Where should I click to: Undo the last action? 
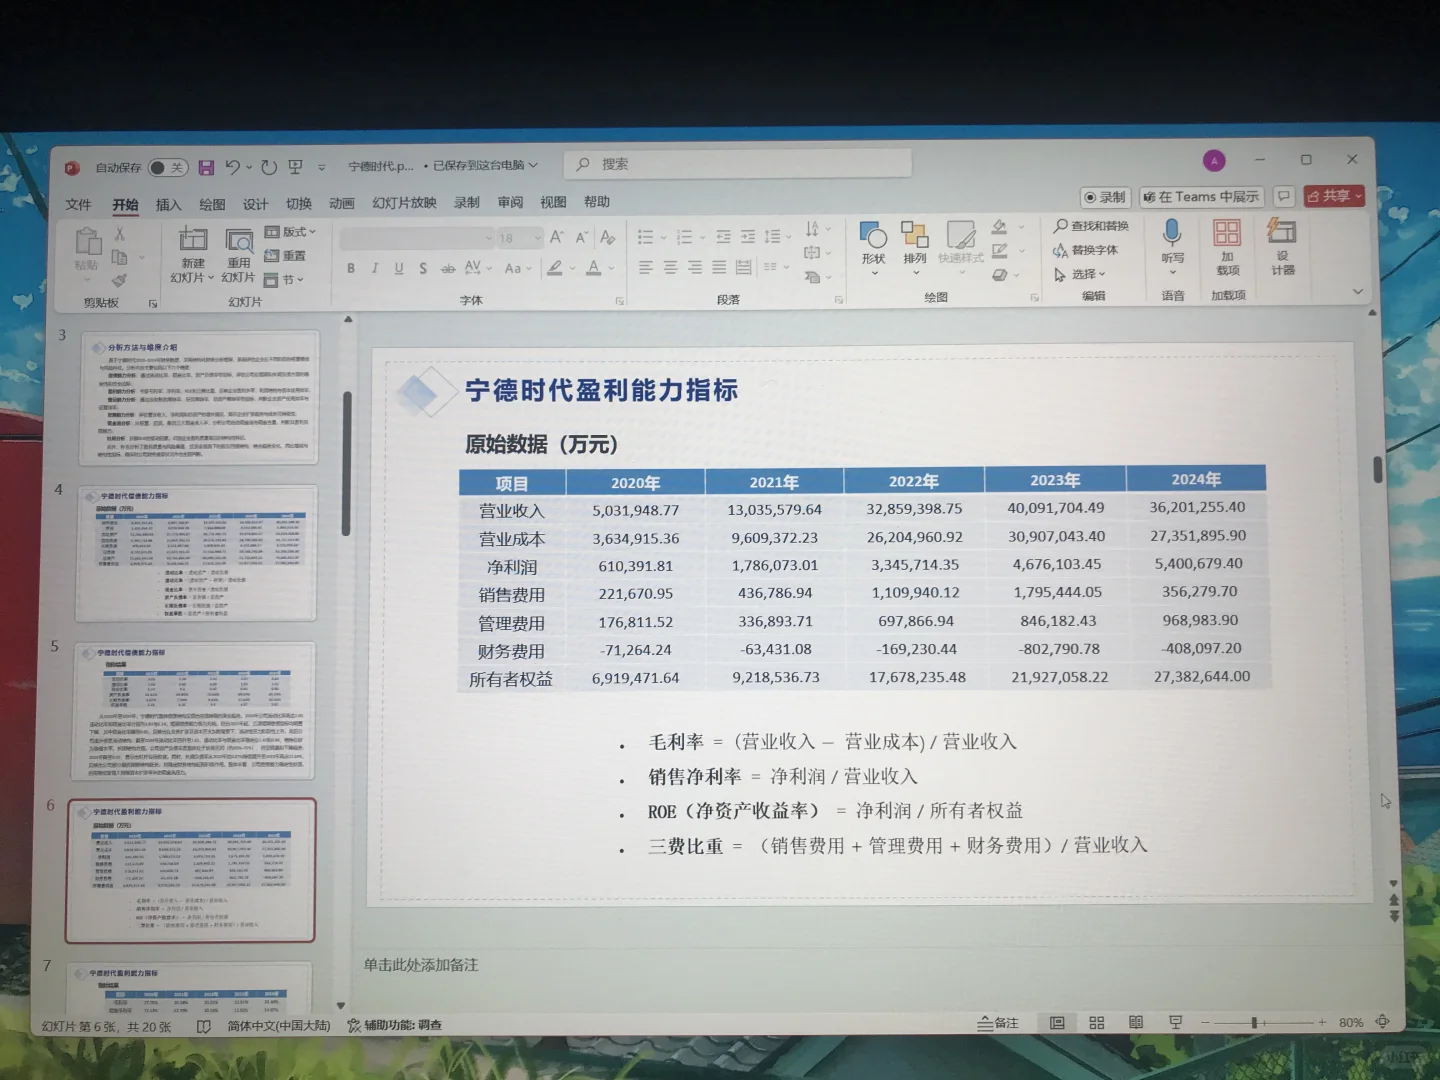(232, 167)
